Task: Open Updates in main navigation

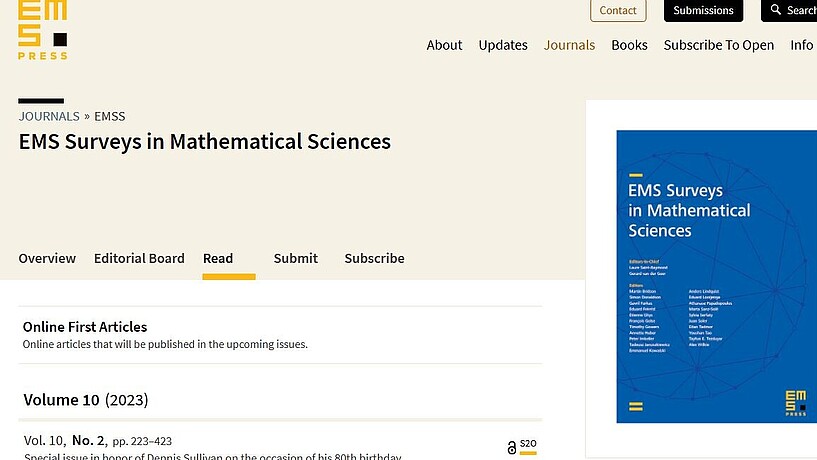Action: tap(503, 45)
